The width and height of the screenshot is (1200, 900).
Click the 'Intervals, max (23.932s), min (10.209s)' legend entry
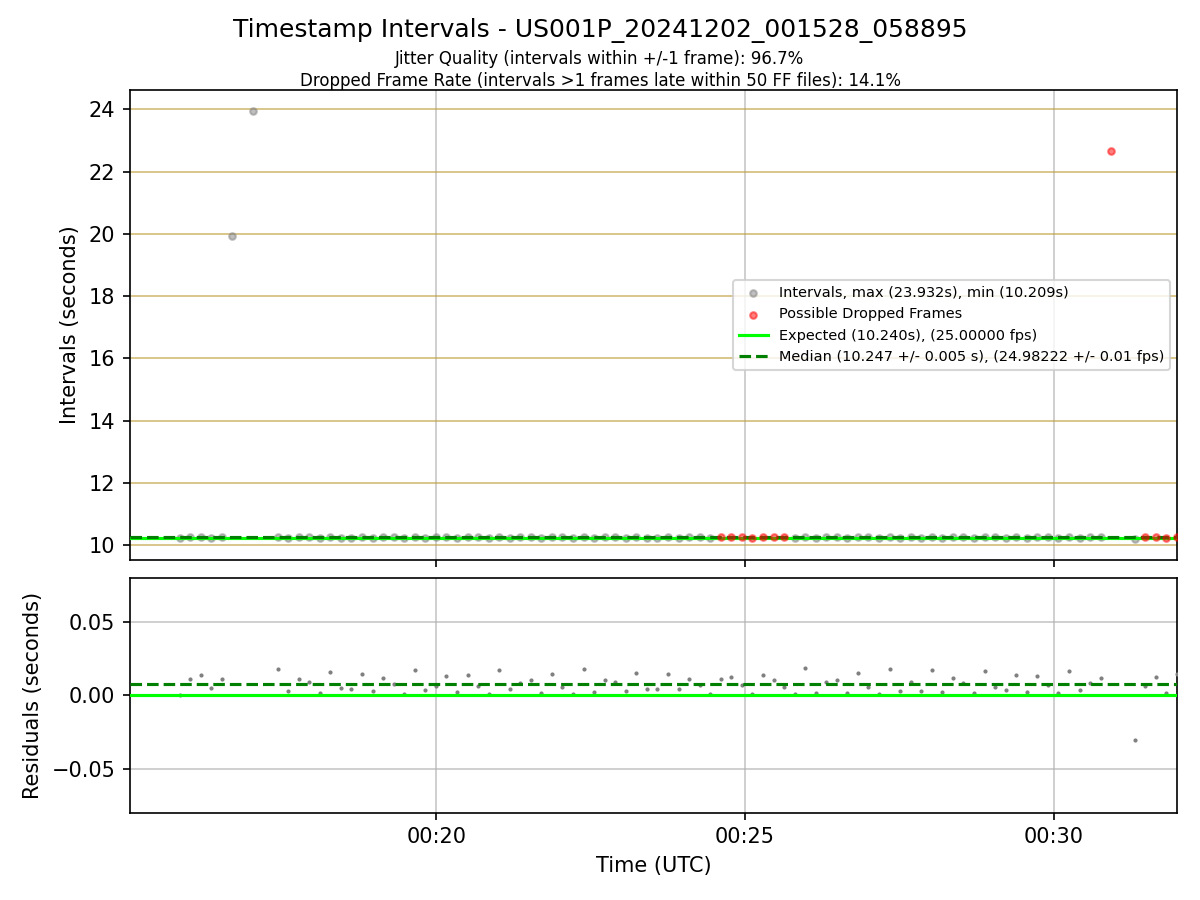pos(924,292)
